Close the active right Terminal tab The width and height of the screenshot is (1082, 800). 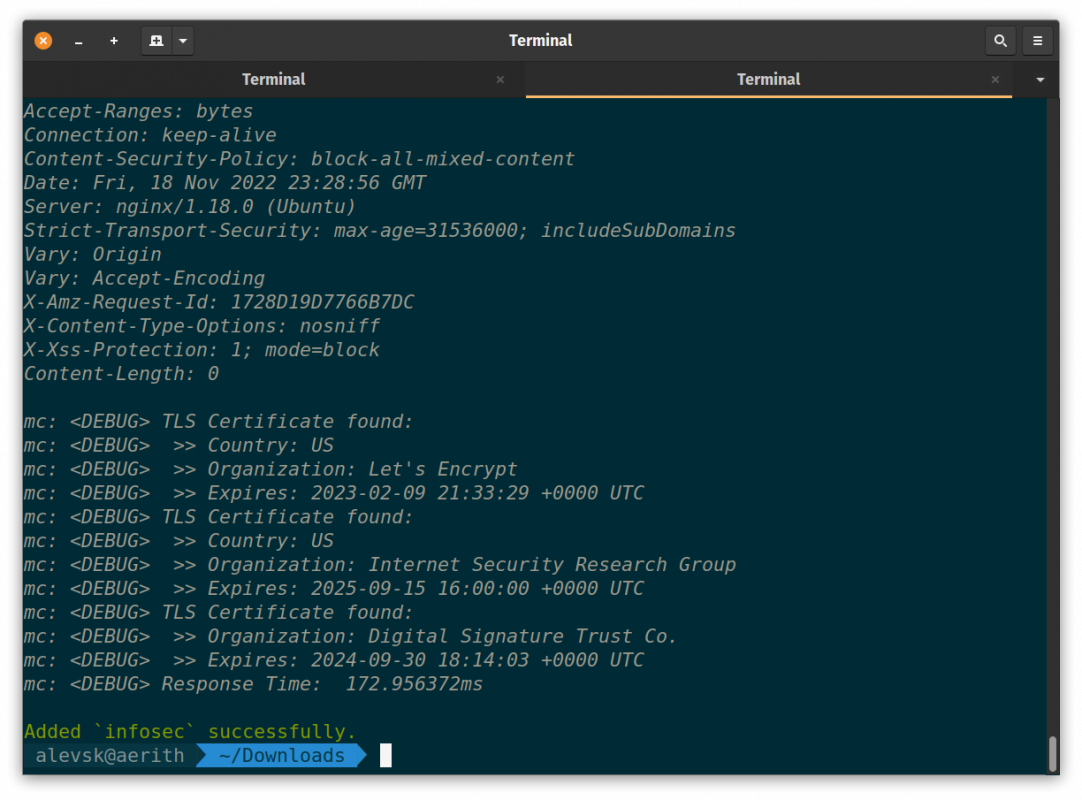point(994,79)
